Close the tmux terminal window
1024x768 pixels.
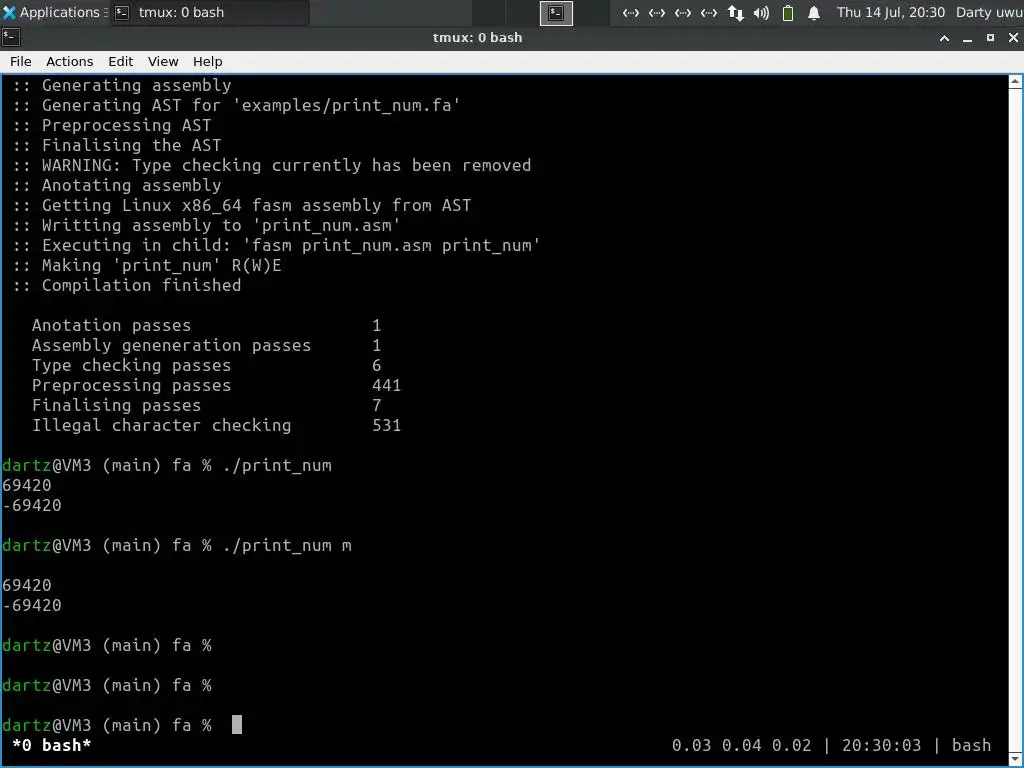[1013, 39]
